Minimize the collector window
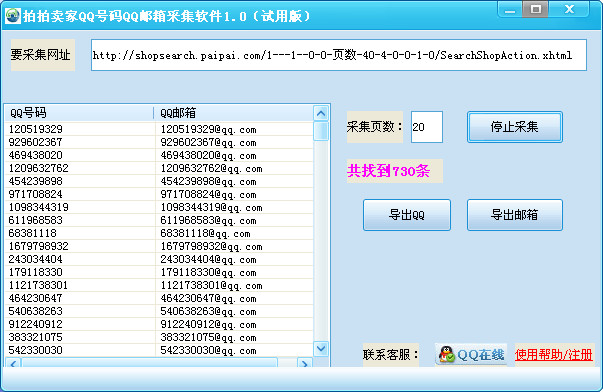This screenshot has width=603, height=392. pyautogui.click(x=510, y=10)
